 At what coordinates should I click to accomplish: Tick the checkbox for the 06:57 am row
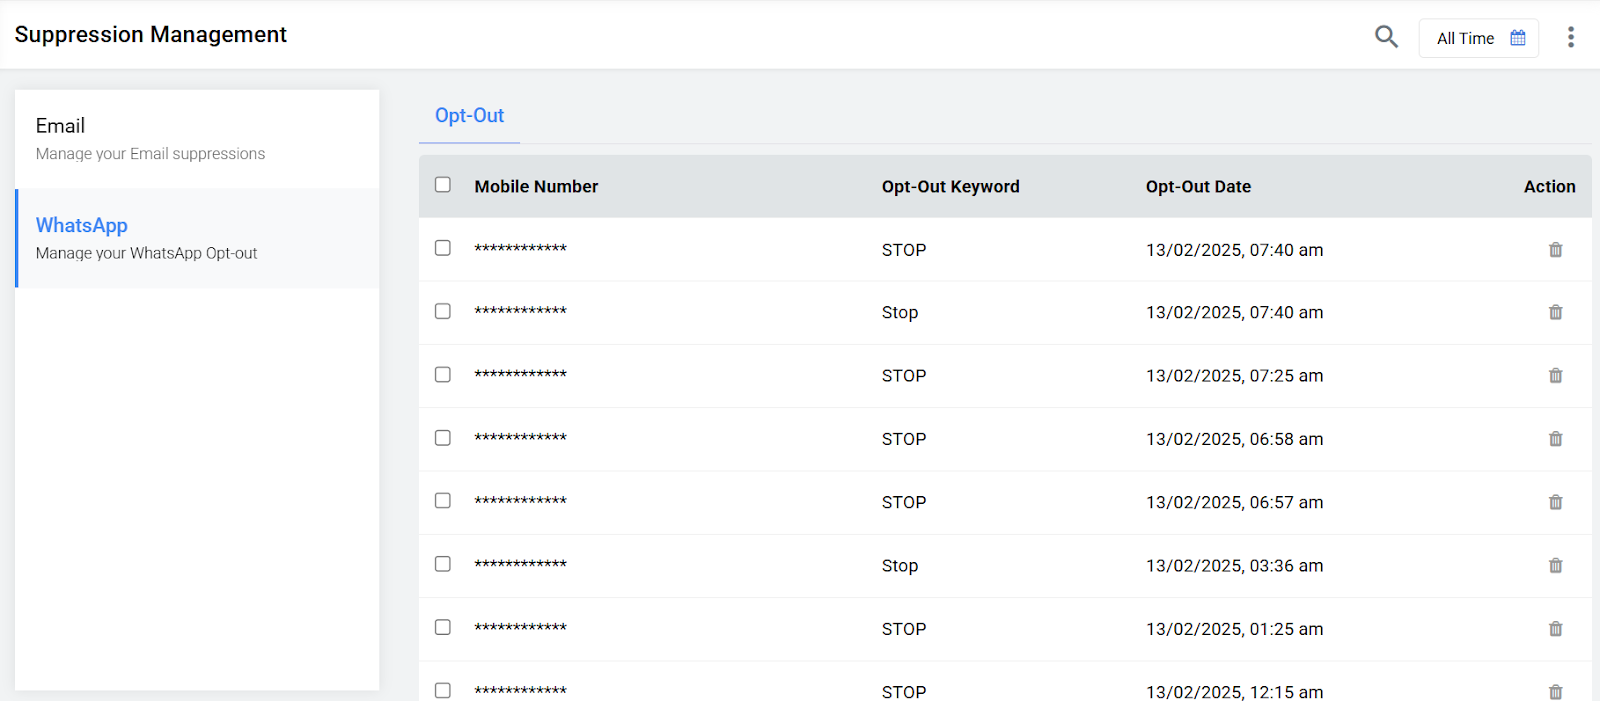(443, 501)
